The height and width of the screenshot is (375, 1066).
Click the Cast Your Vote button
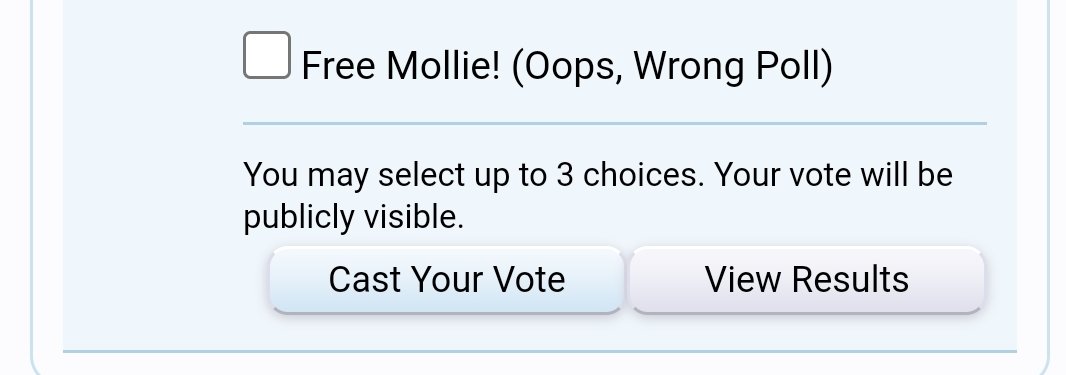click(447, 280)
